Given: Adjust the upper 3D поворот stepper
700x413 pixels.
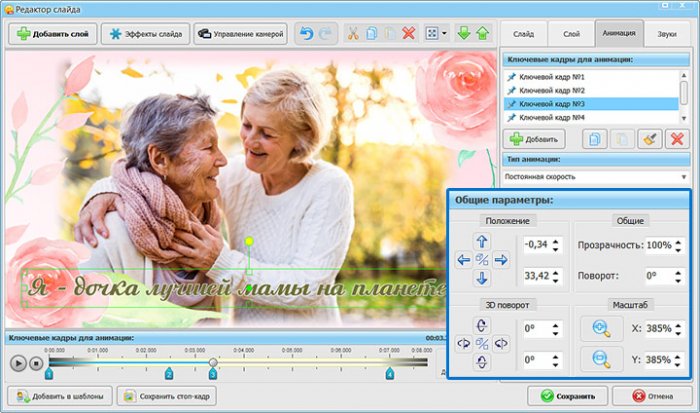Looking at the screenshot, I should (555, 329).
